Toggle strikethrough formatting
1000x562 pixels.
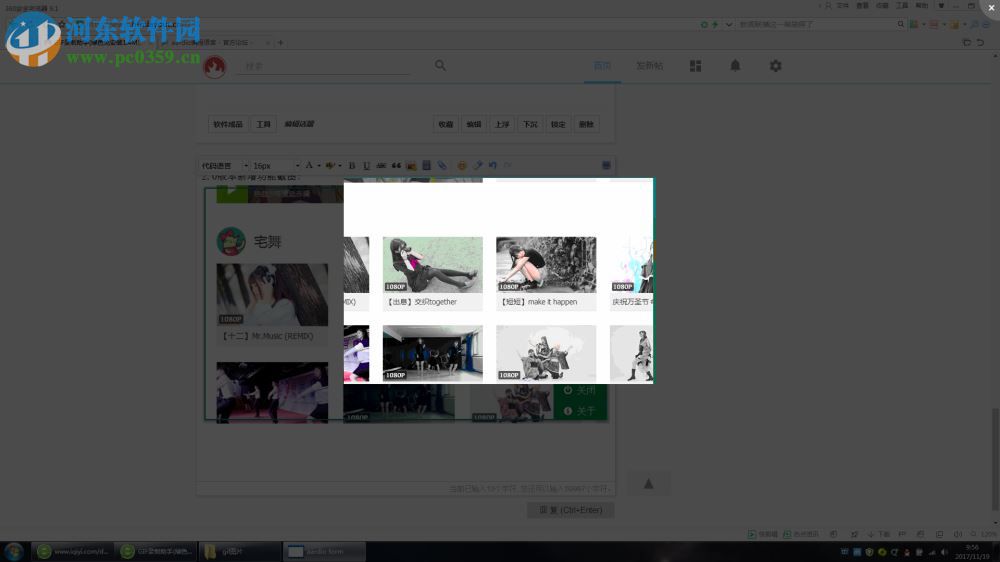381,165
